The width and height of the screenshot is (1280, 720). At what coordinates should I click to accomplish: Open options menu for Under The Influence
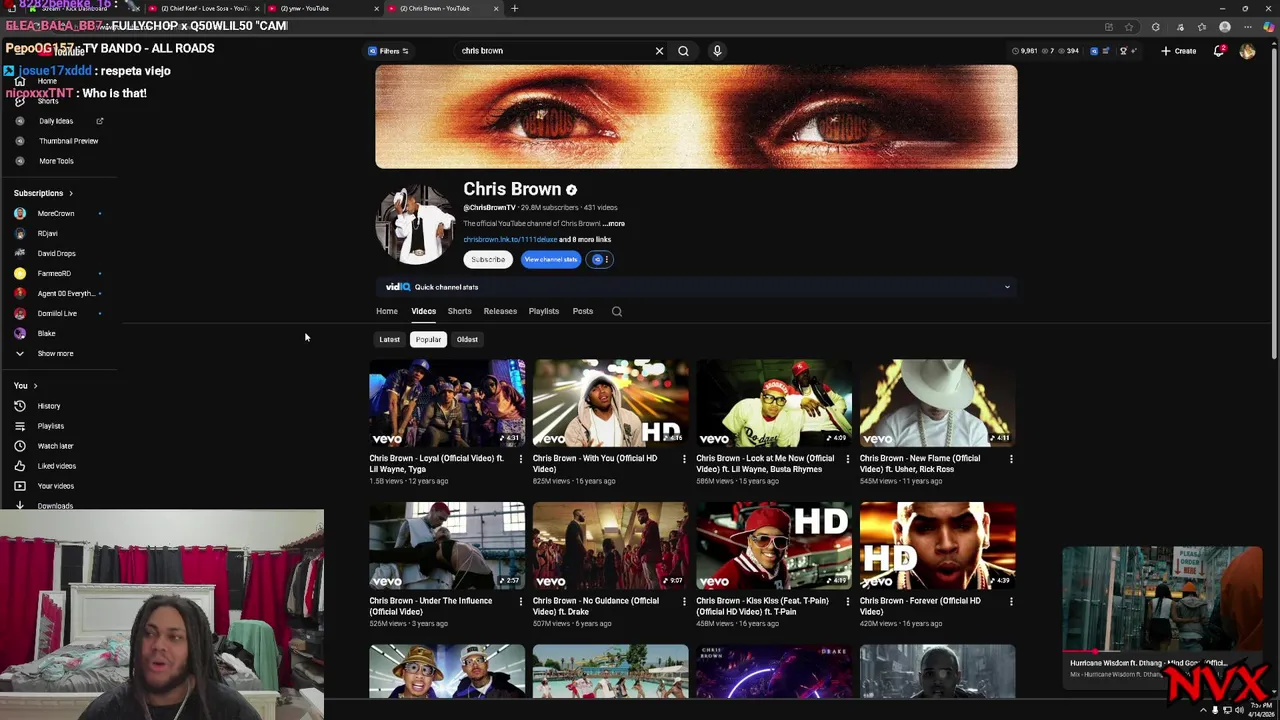(520, 602)
